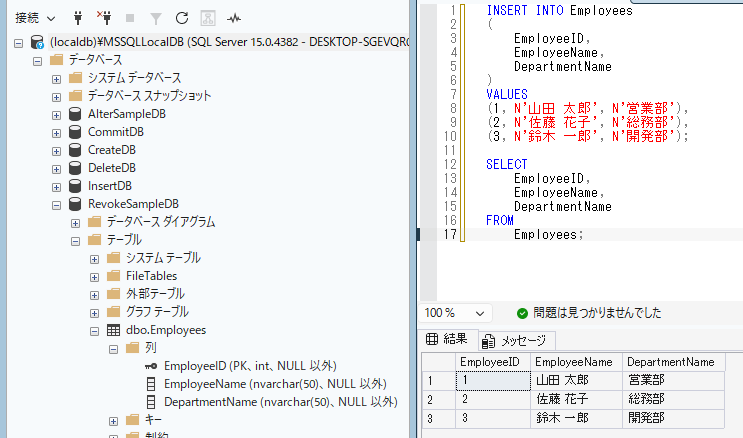Expand the InsertDB database node
This screenshot has width=743, height=438.
[56, 187]
